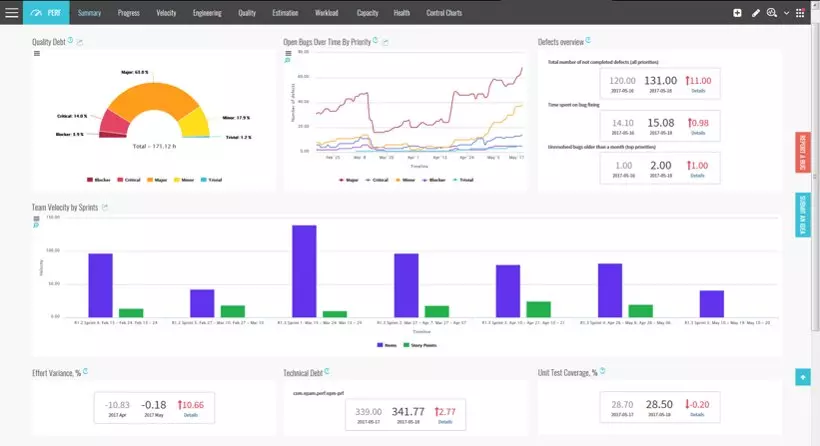The height and width of the screenshot is (446, 820).
Task: Click Open Bugs Over Time info icon
Action: point(375,40)
